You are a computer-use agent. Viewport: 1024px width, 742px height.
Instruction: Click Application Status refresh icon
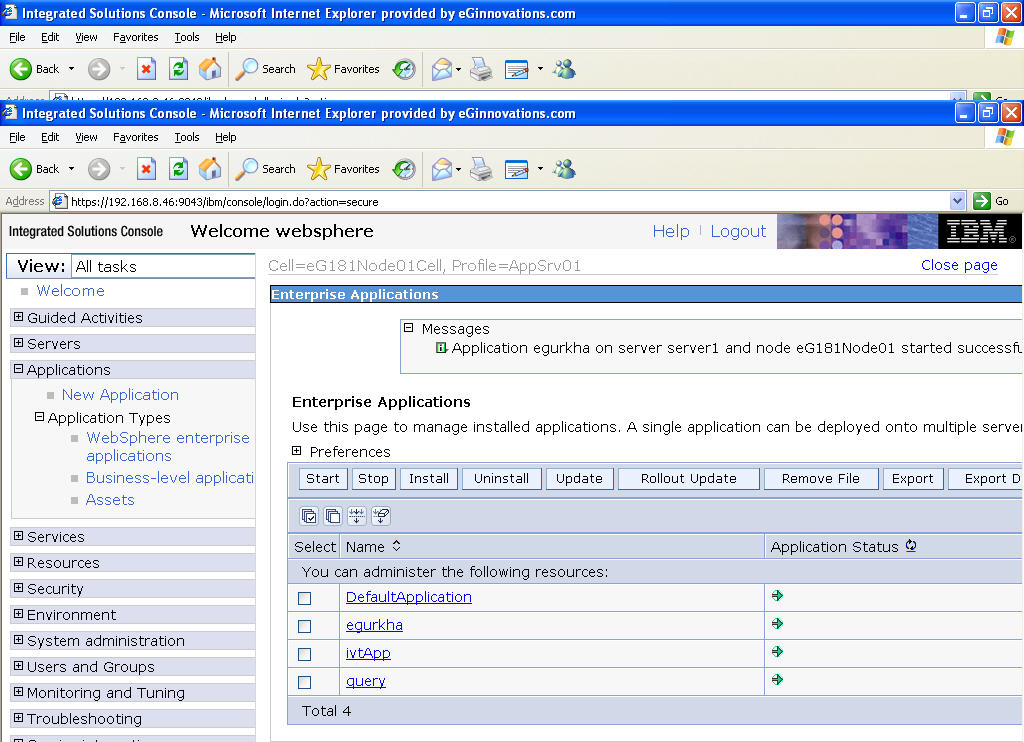coord(911,546)
